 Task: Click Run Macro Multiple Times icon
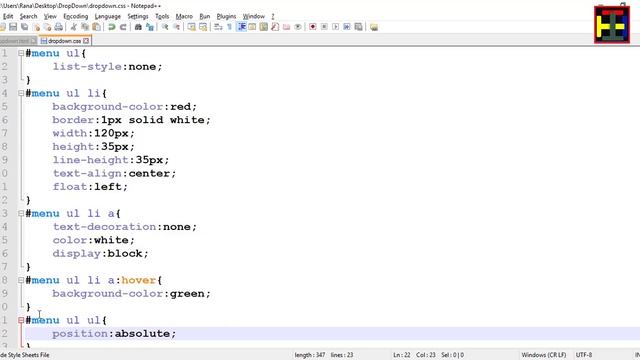point(347,27)
